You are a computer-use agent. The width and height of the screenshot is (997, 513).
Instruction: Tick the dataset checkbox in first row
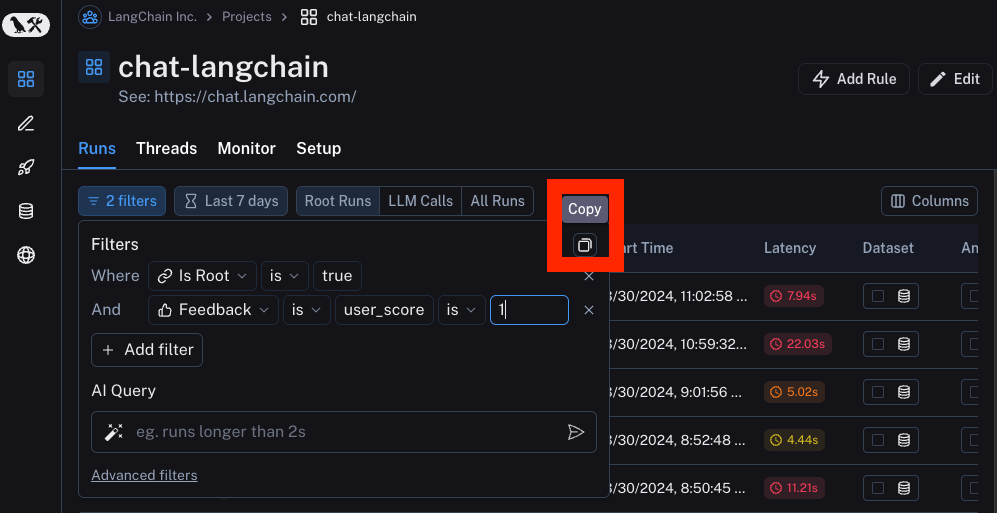point(878,296)
